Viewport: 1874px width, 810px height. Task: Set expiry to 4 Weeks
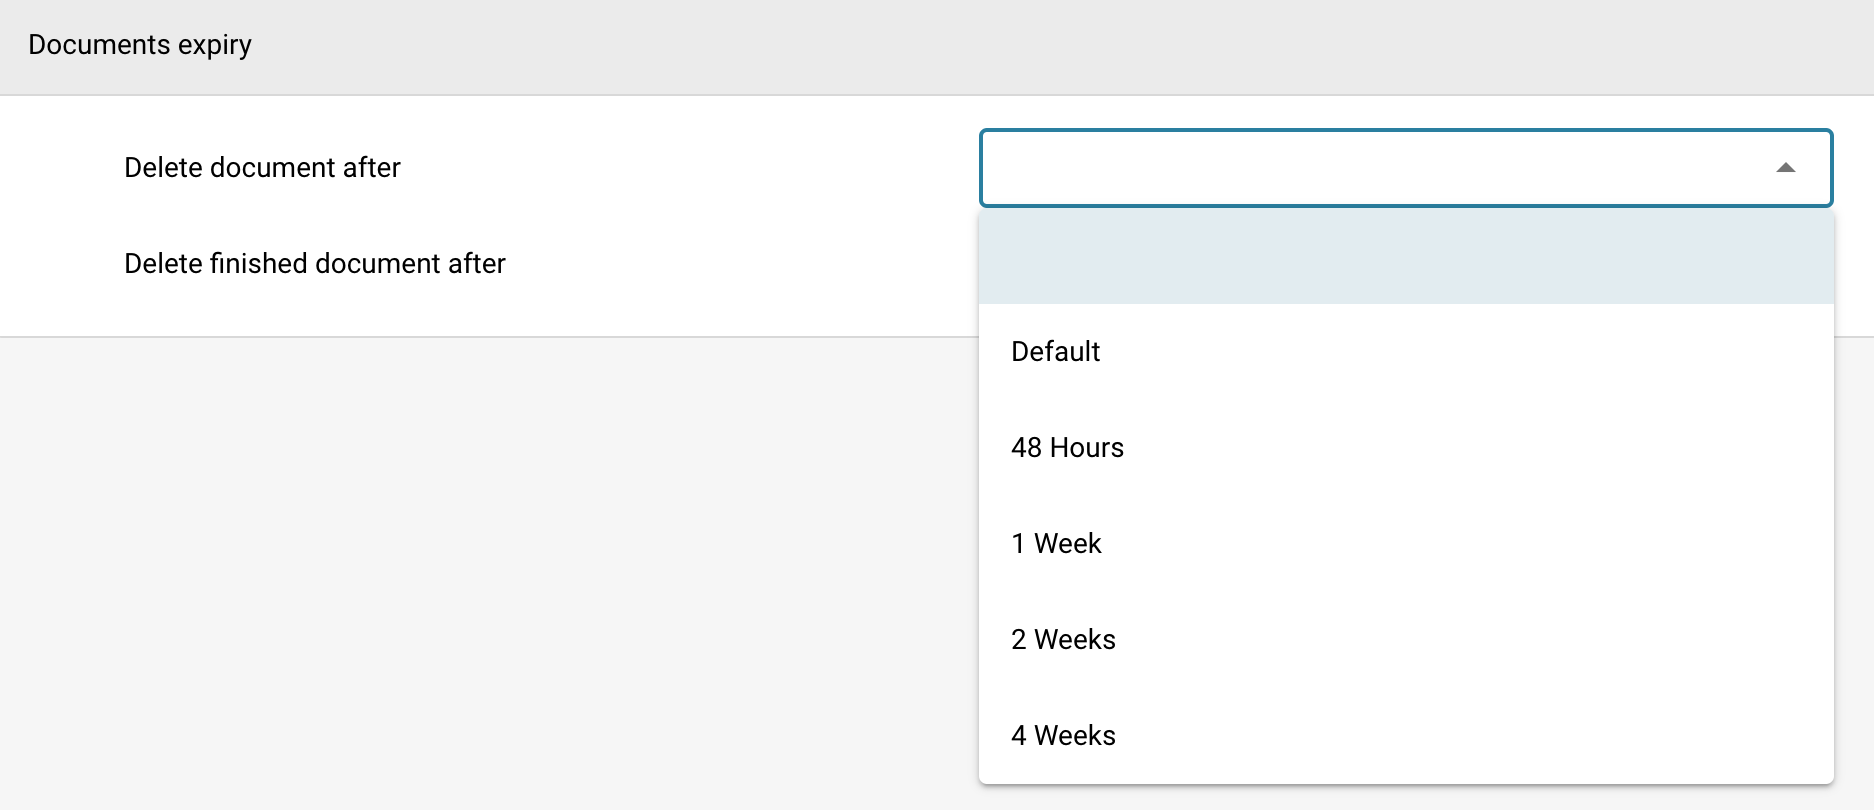click(1063, 736)
